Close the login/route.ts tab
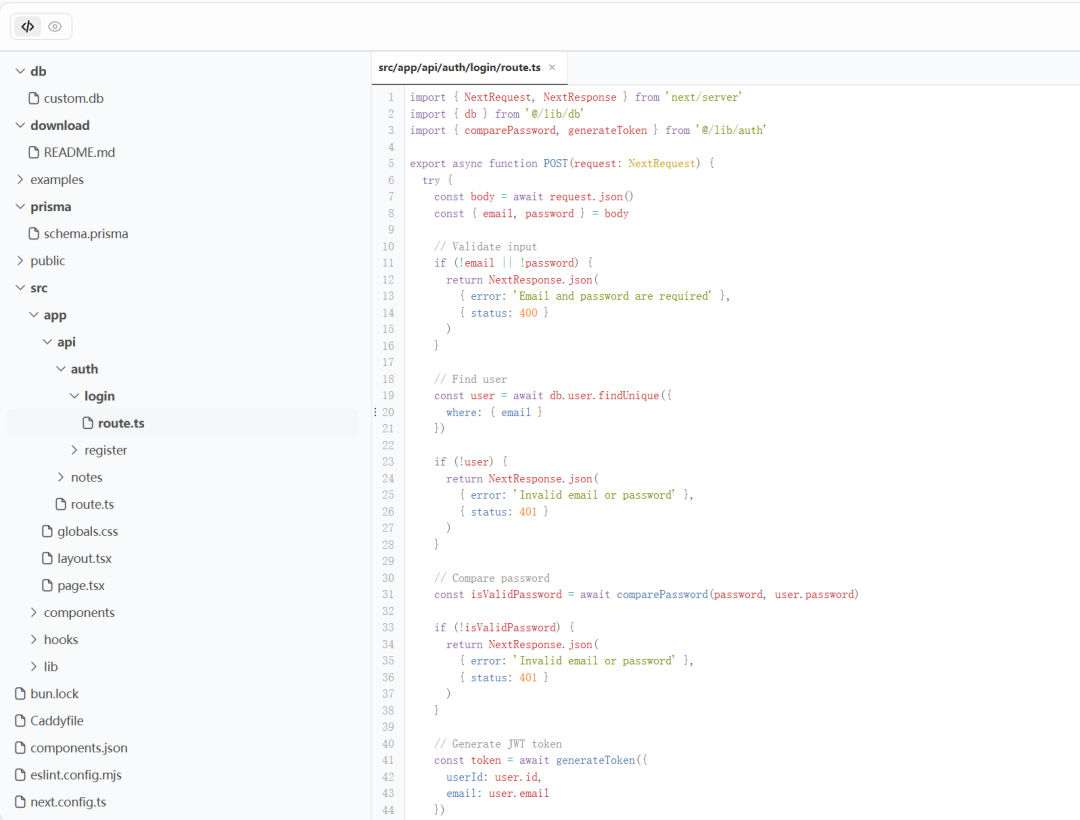 (552, 68)
